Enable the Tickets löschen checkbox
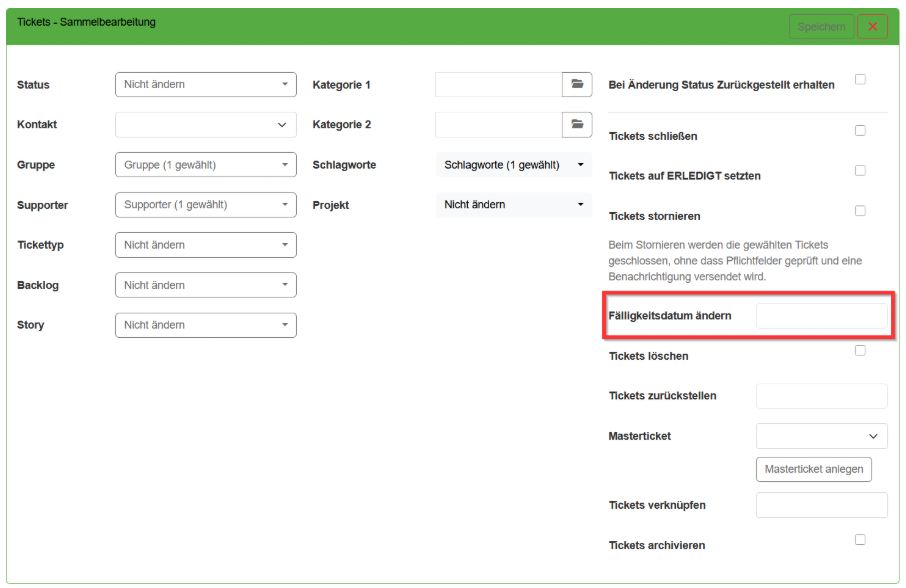Image resolution: width=906 pixels, height=588 pixels. click(x=860, y=351)
